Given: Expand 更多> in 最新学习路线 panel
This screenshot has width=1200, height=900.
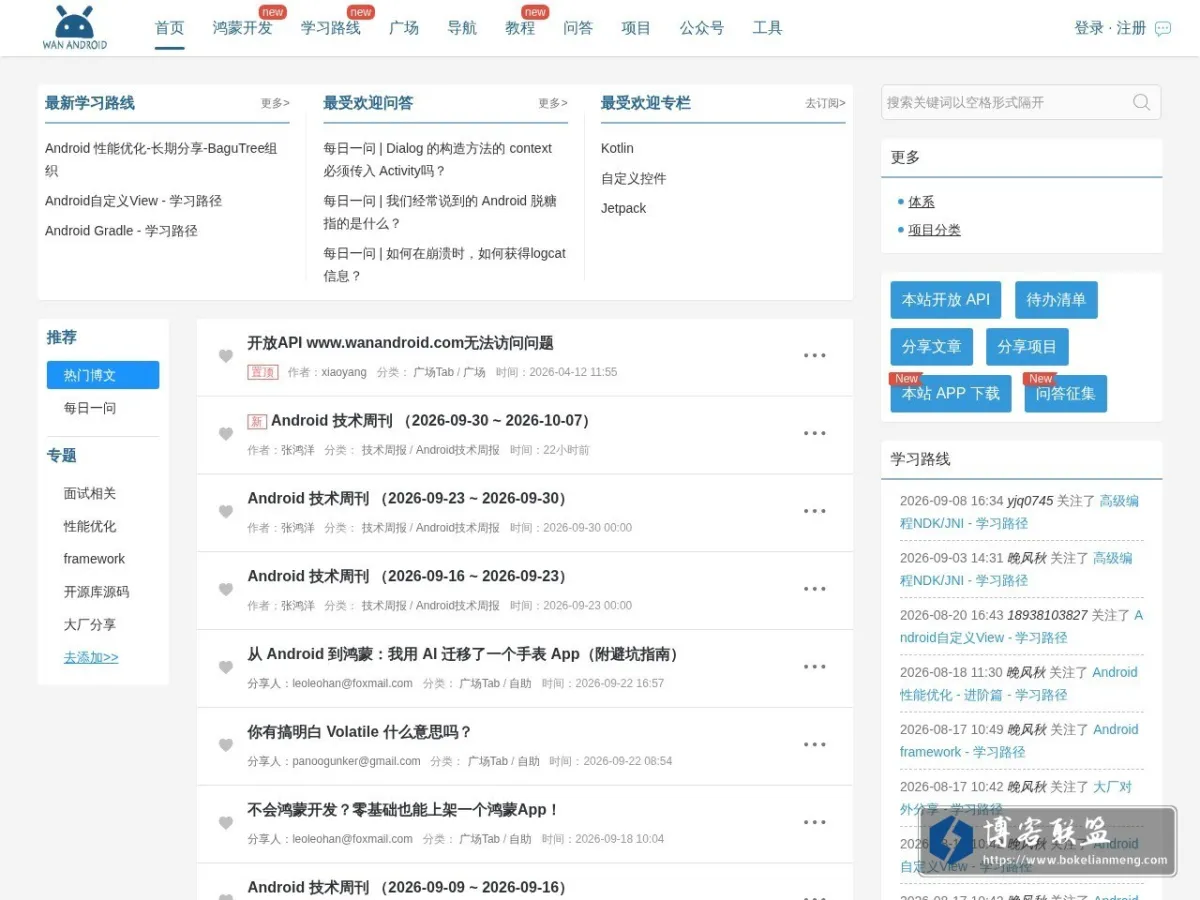Looking at the screenshot, I should 275,103.
